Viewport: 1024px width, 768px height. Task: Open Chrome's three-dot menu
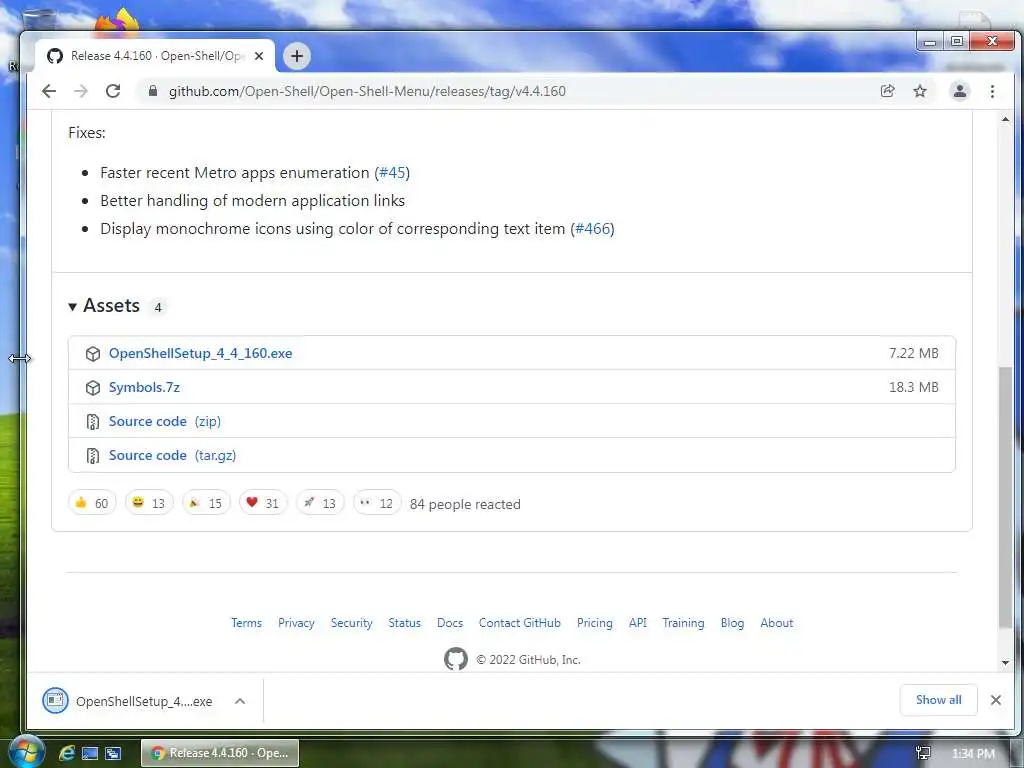pyautogui.click(x=992, y=91)
